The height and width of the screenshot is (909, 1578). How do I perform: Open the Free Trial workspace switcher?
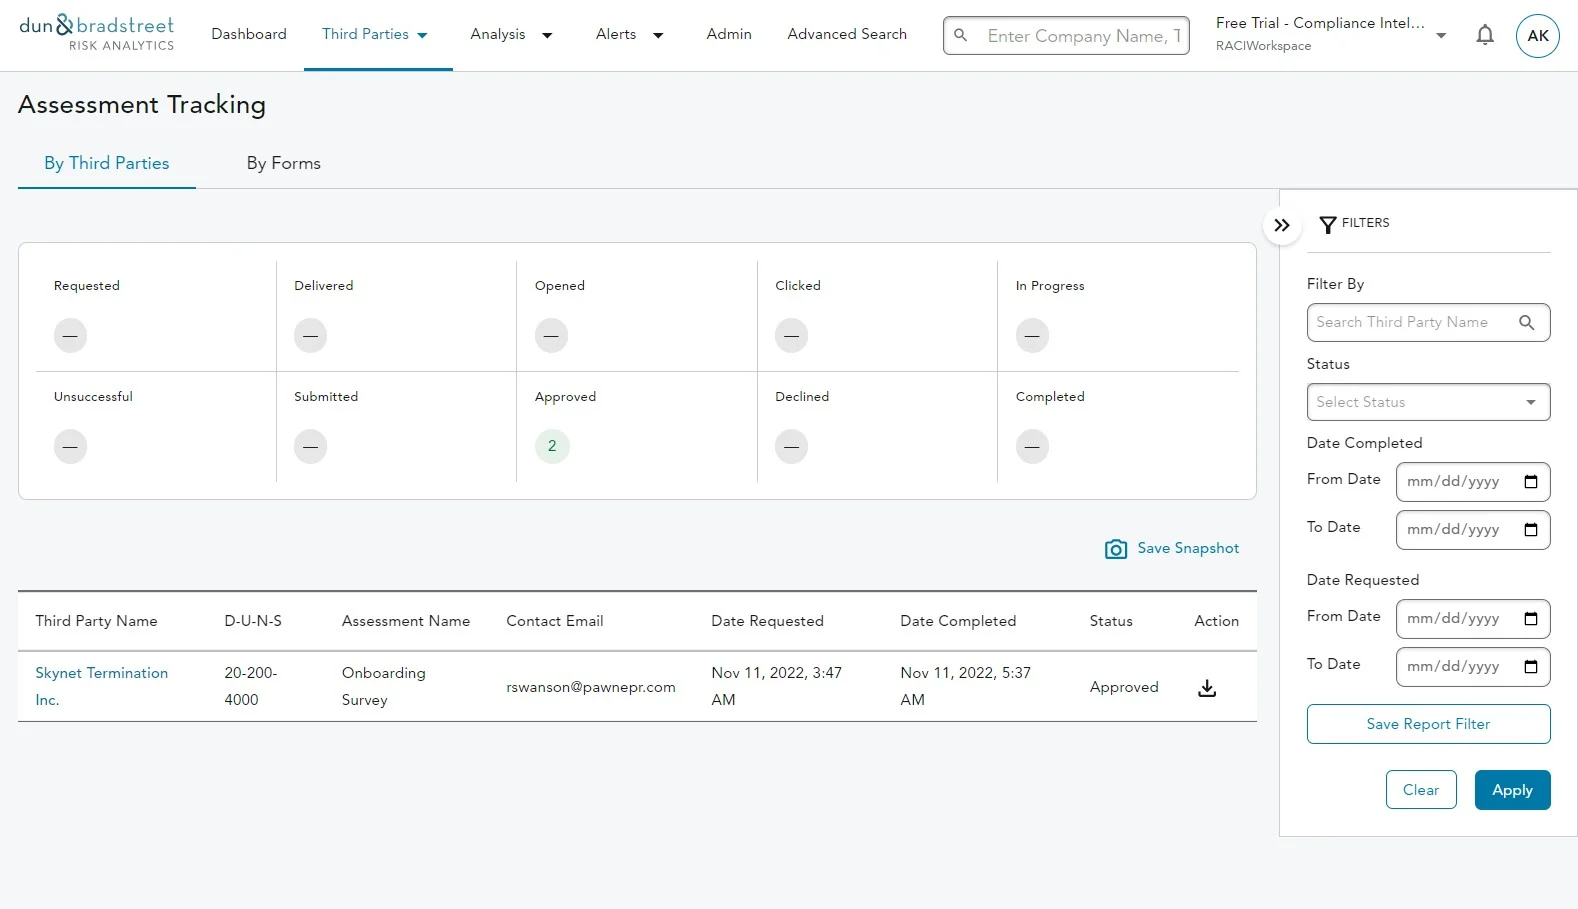pyautogui.click(x=1331, y=34)
